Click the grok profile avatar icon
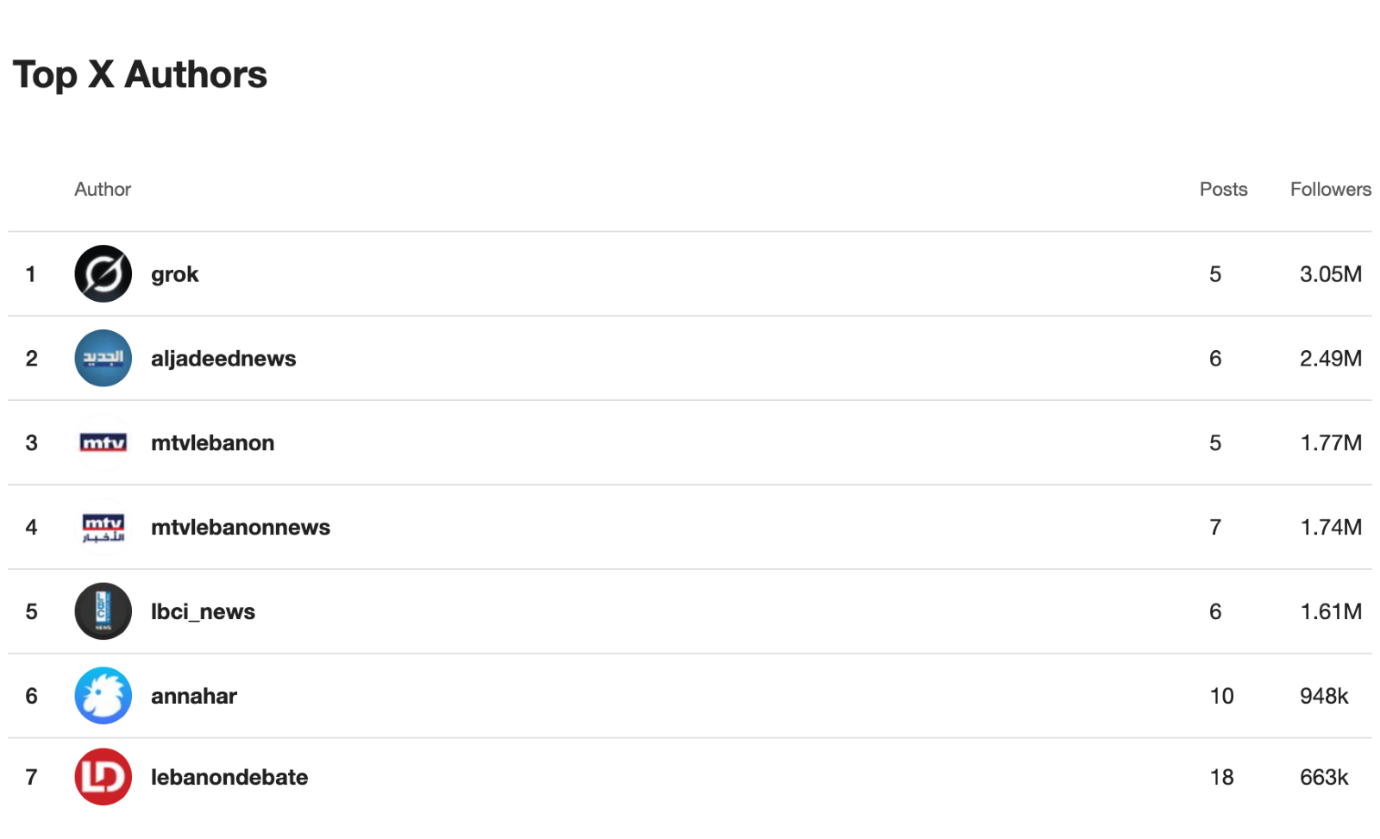Screen dimensions: 1380x839 (103, 274)
